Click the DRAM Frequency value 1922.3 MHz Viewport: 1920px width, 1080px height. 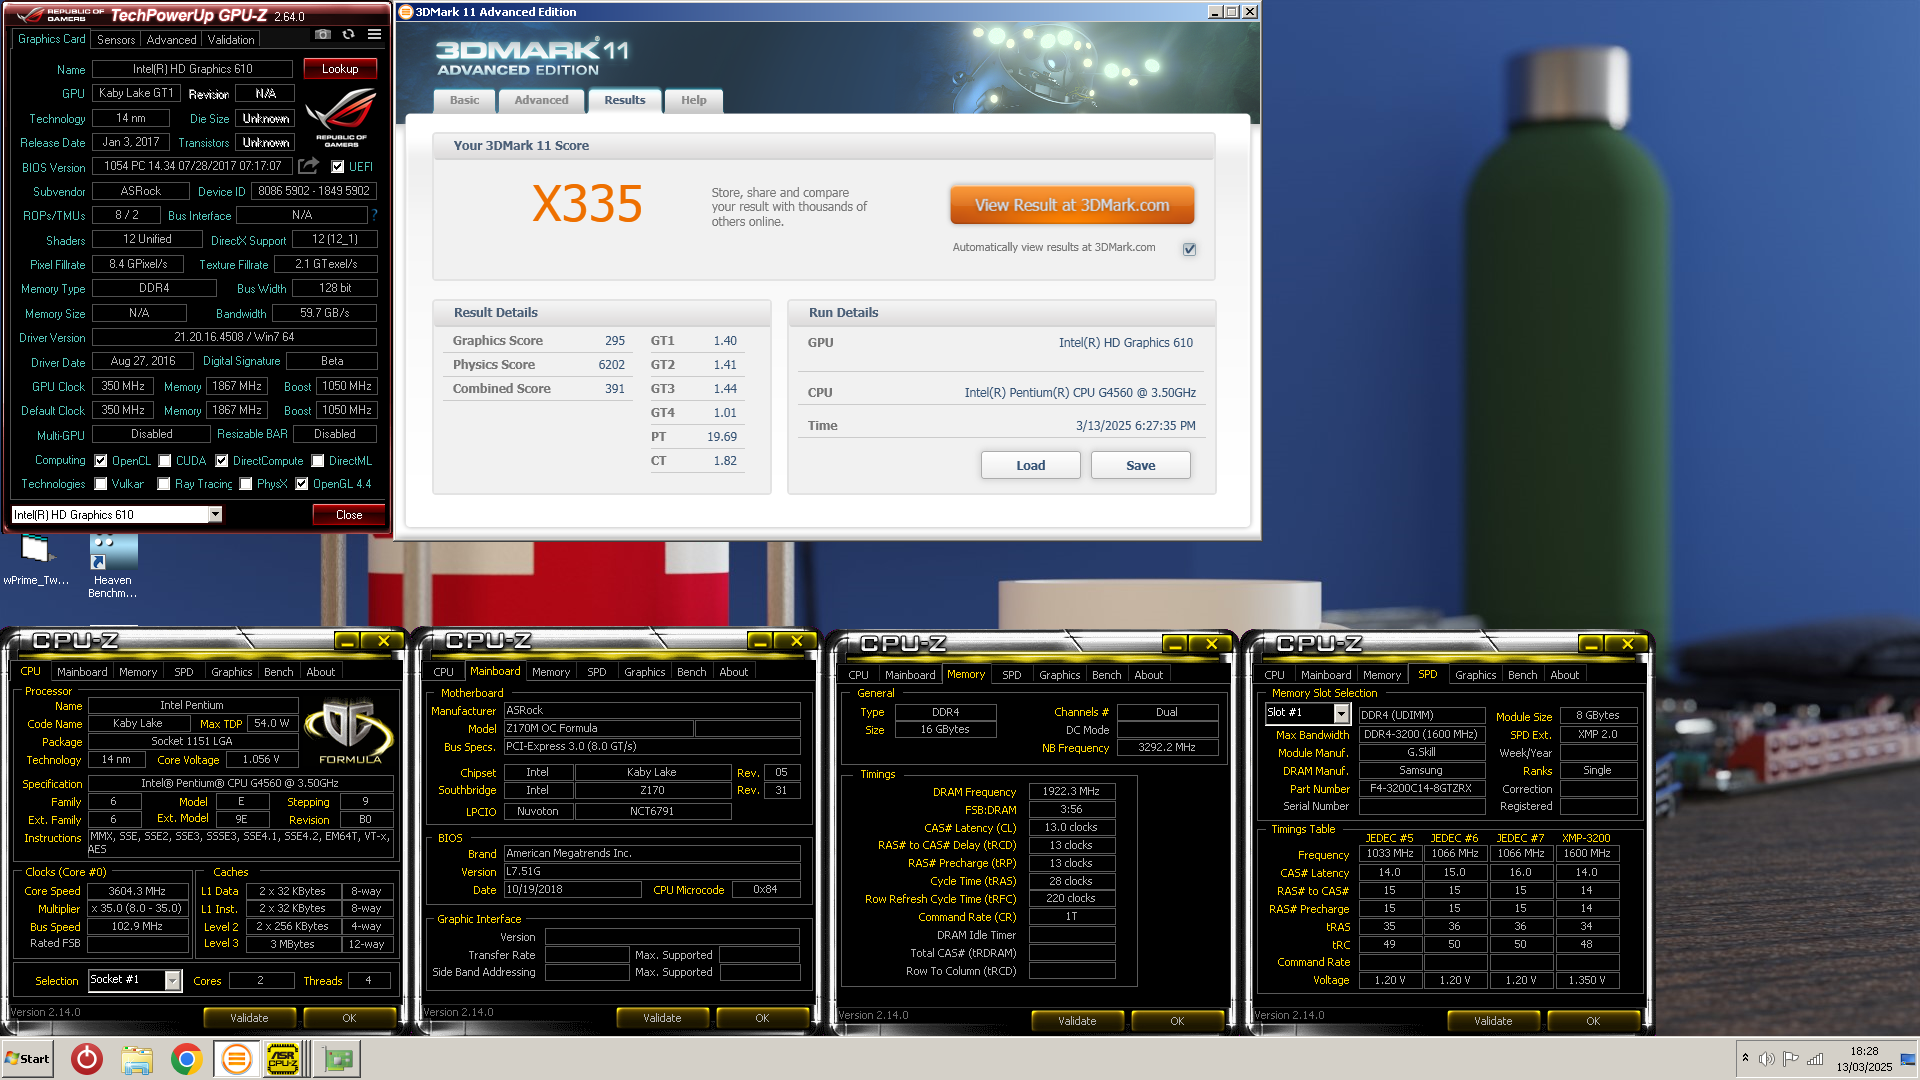click(x=1071, y=791)
